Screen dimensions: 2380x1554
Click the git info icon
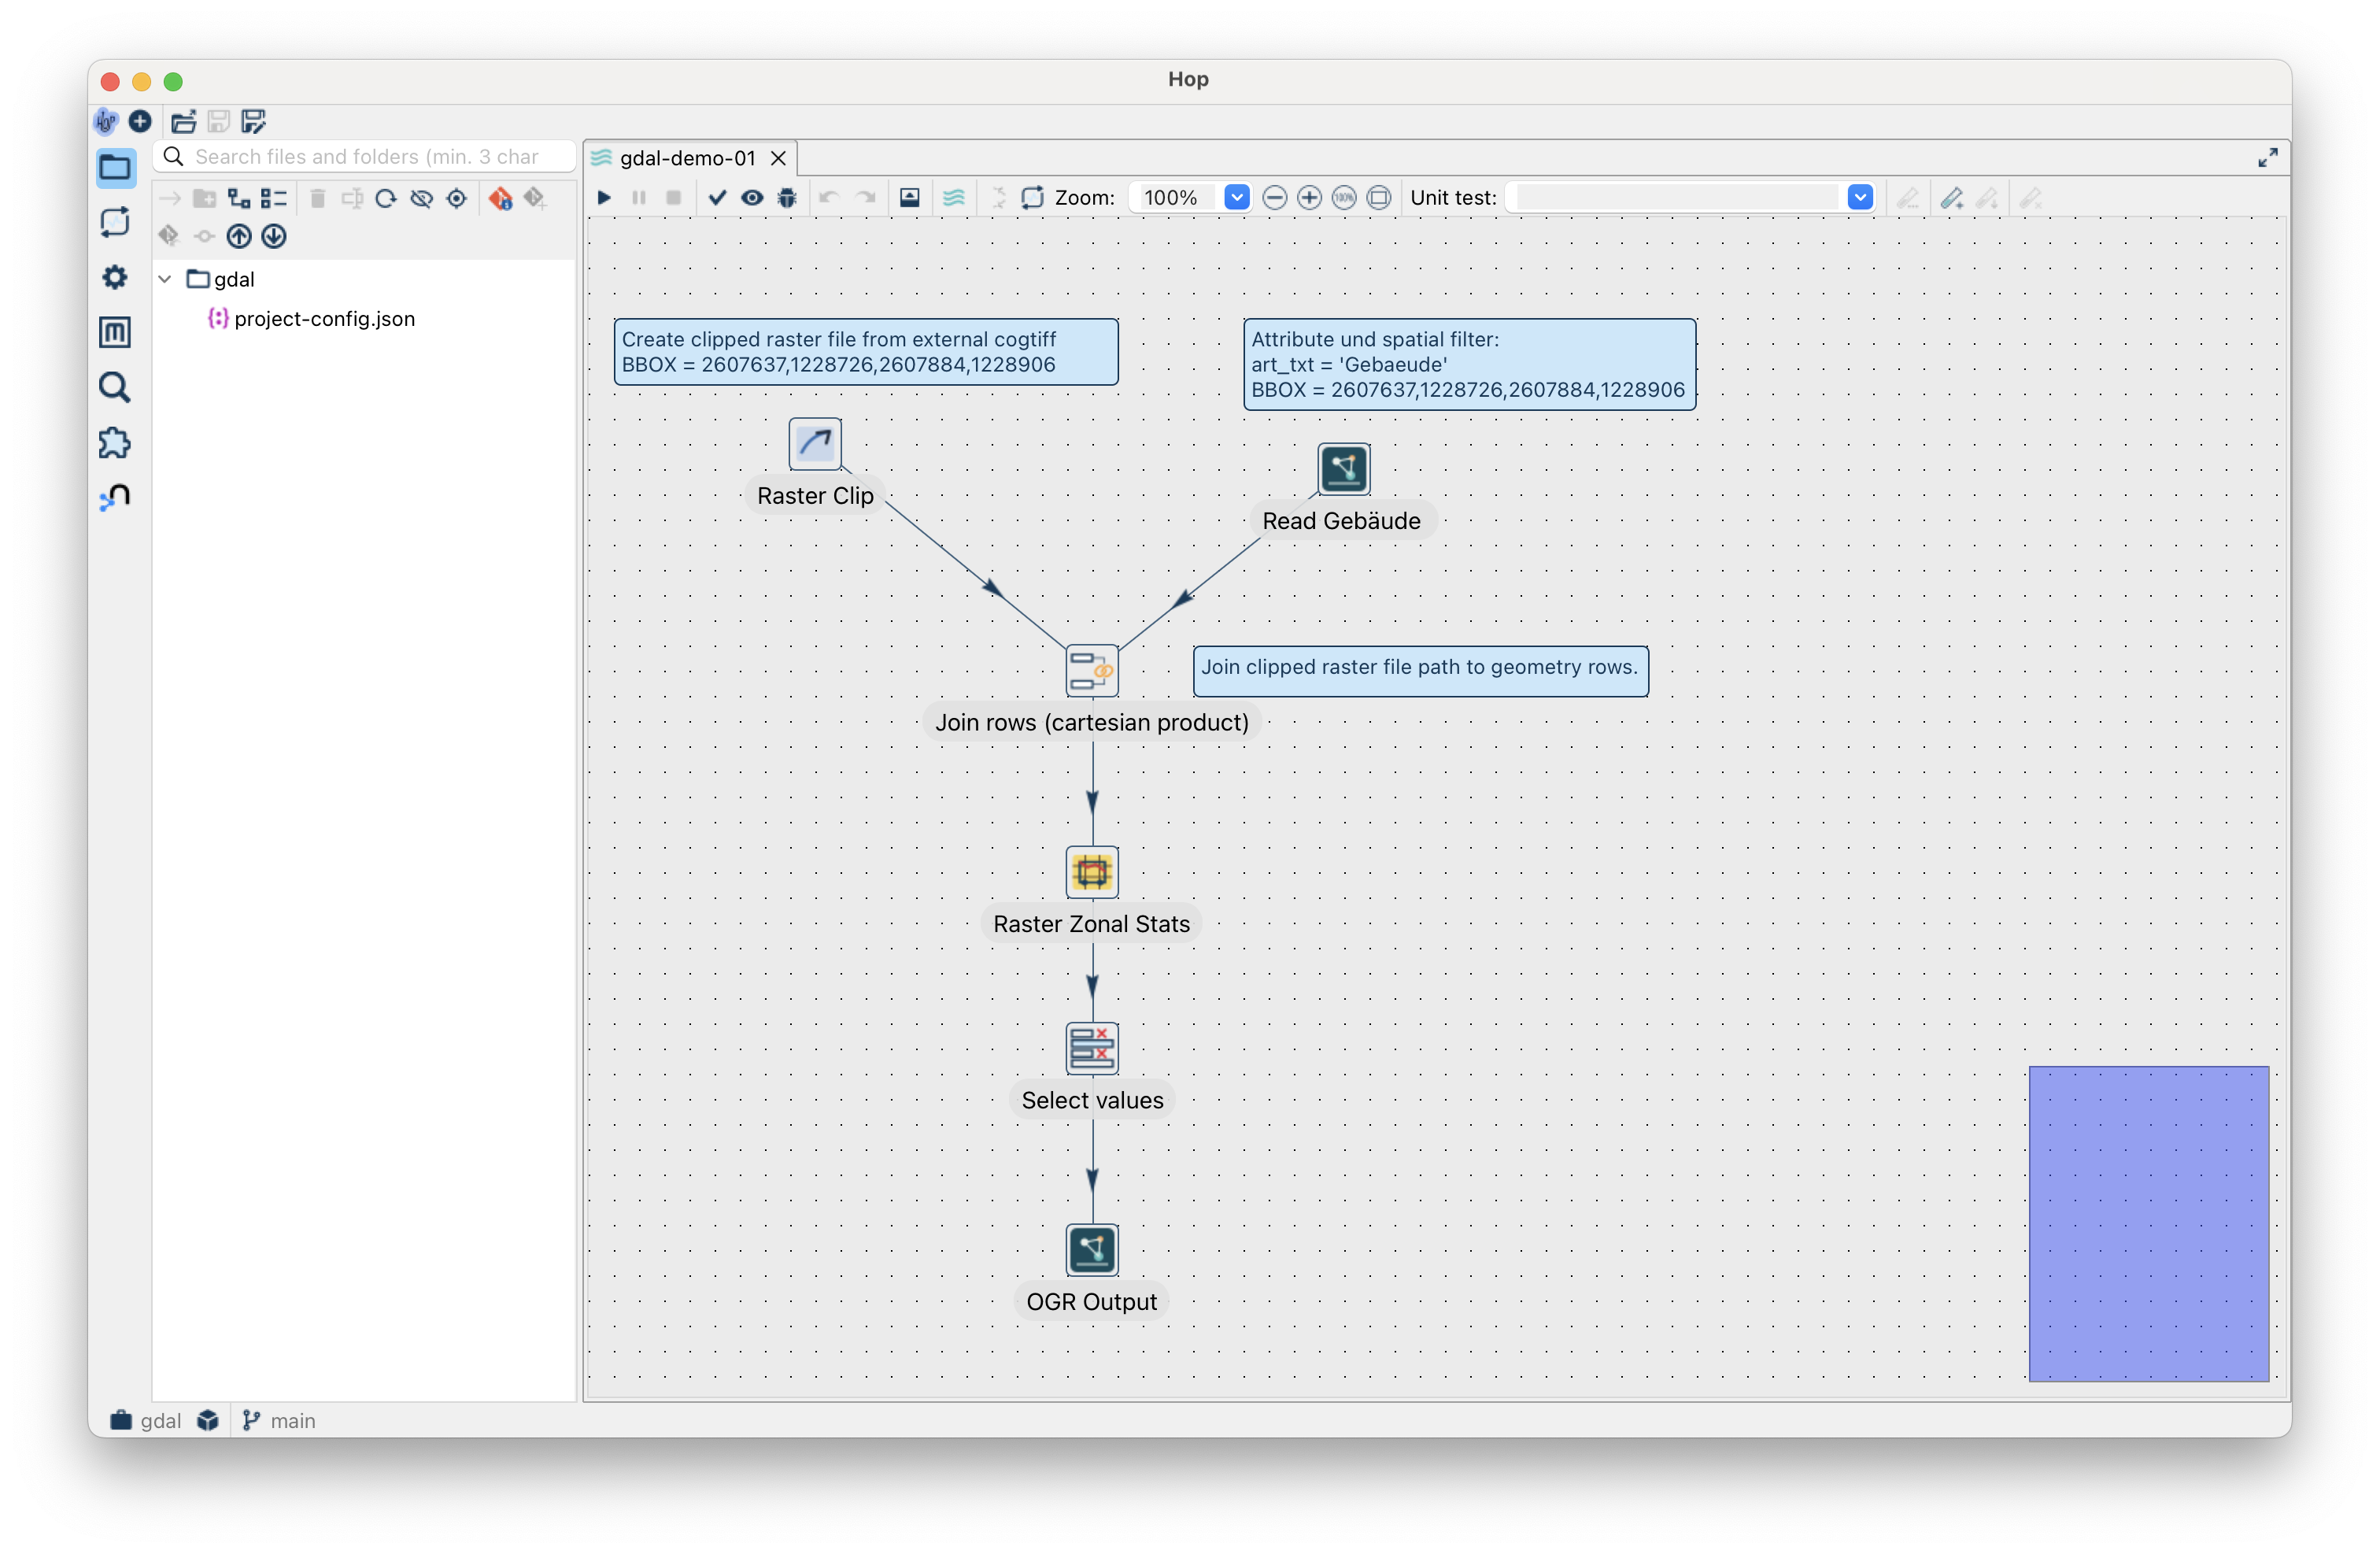pyautogui.click(x=500, y=199)
